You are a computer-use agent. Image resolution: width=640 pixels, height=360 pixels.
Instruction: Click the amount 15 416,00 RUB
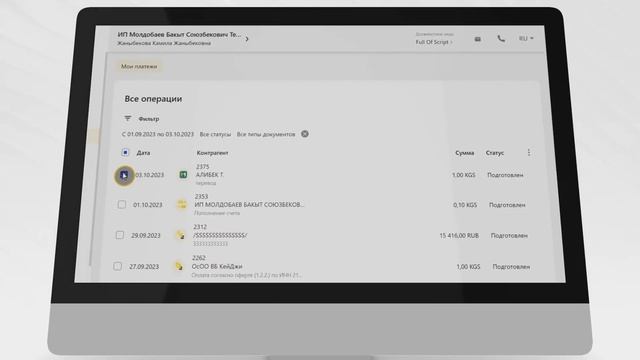(459, 236)
